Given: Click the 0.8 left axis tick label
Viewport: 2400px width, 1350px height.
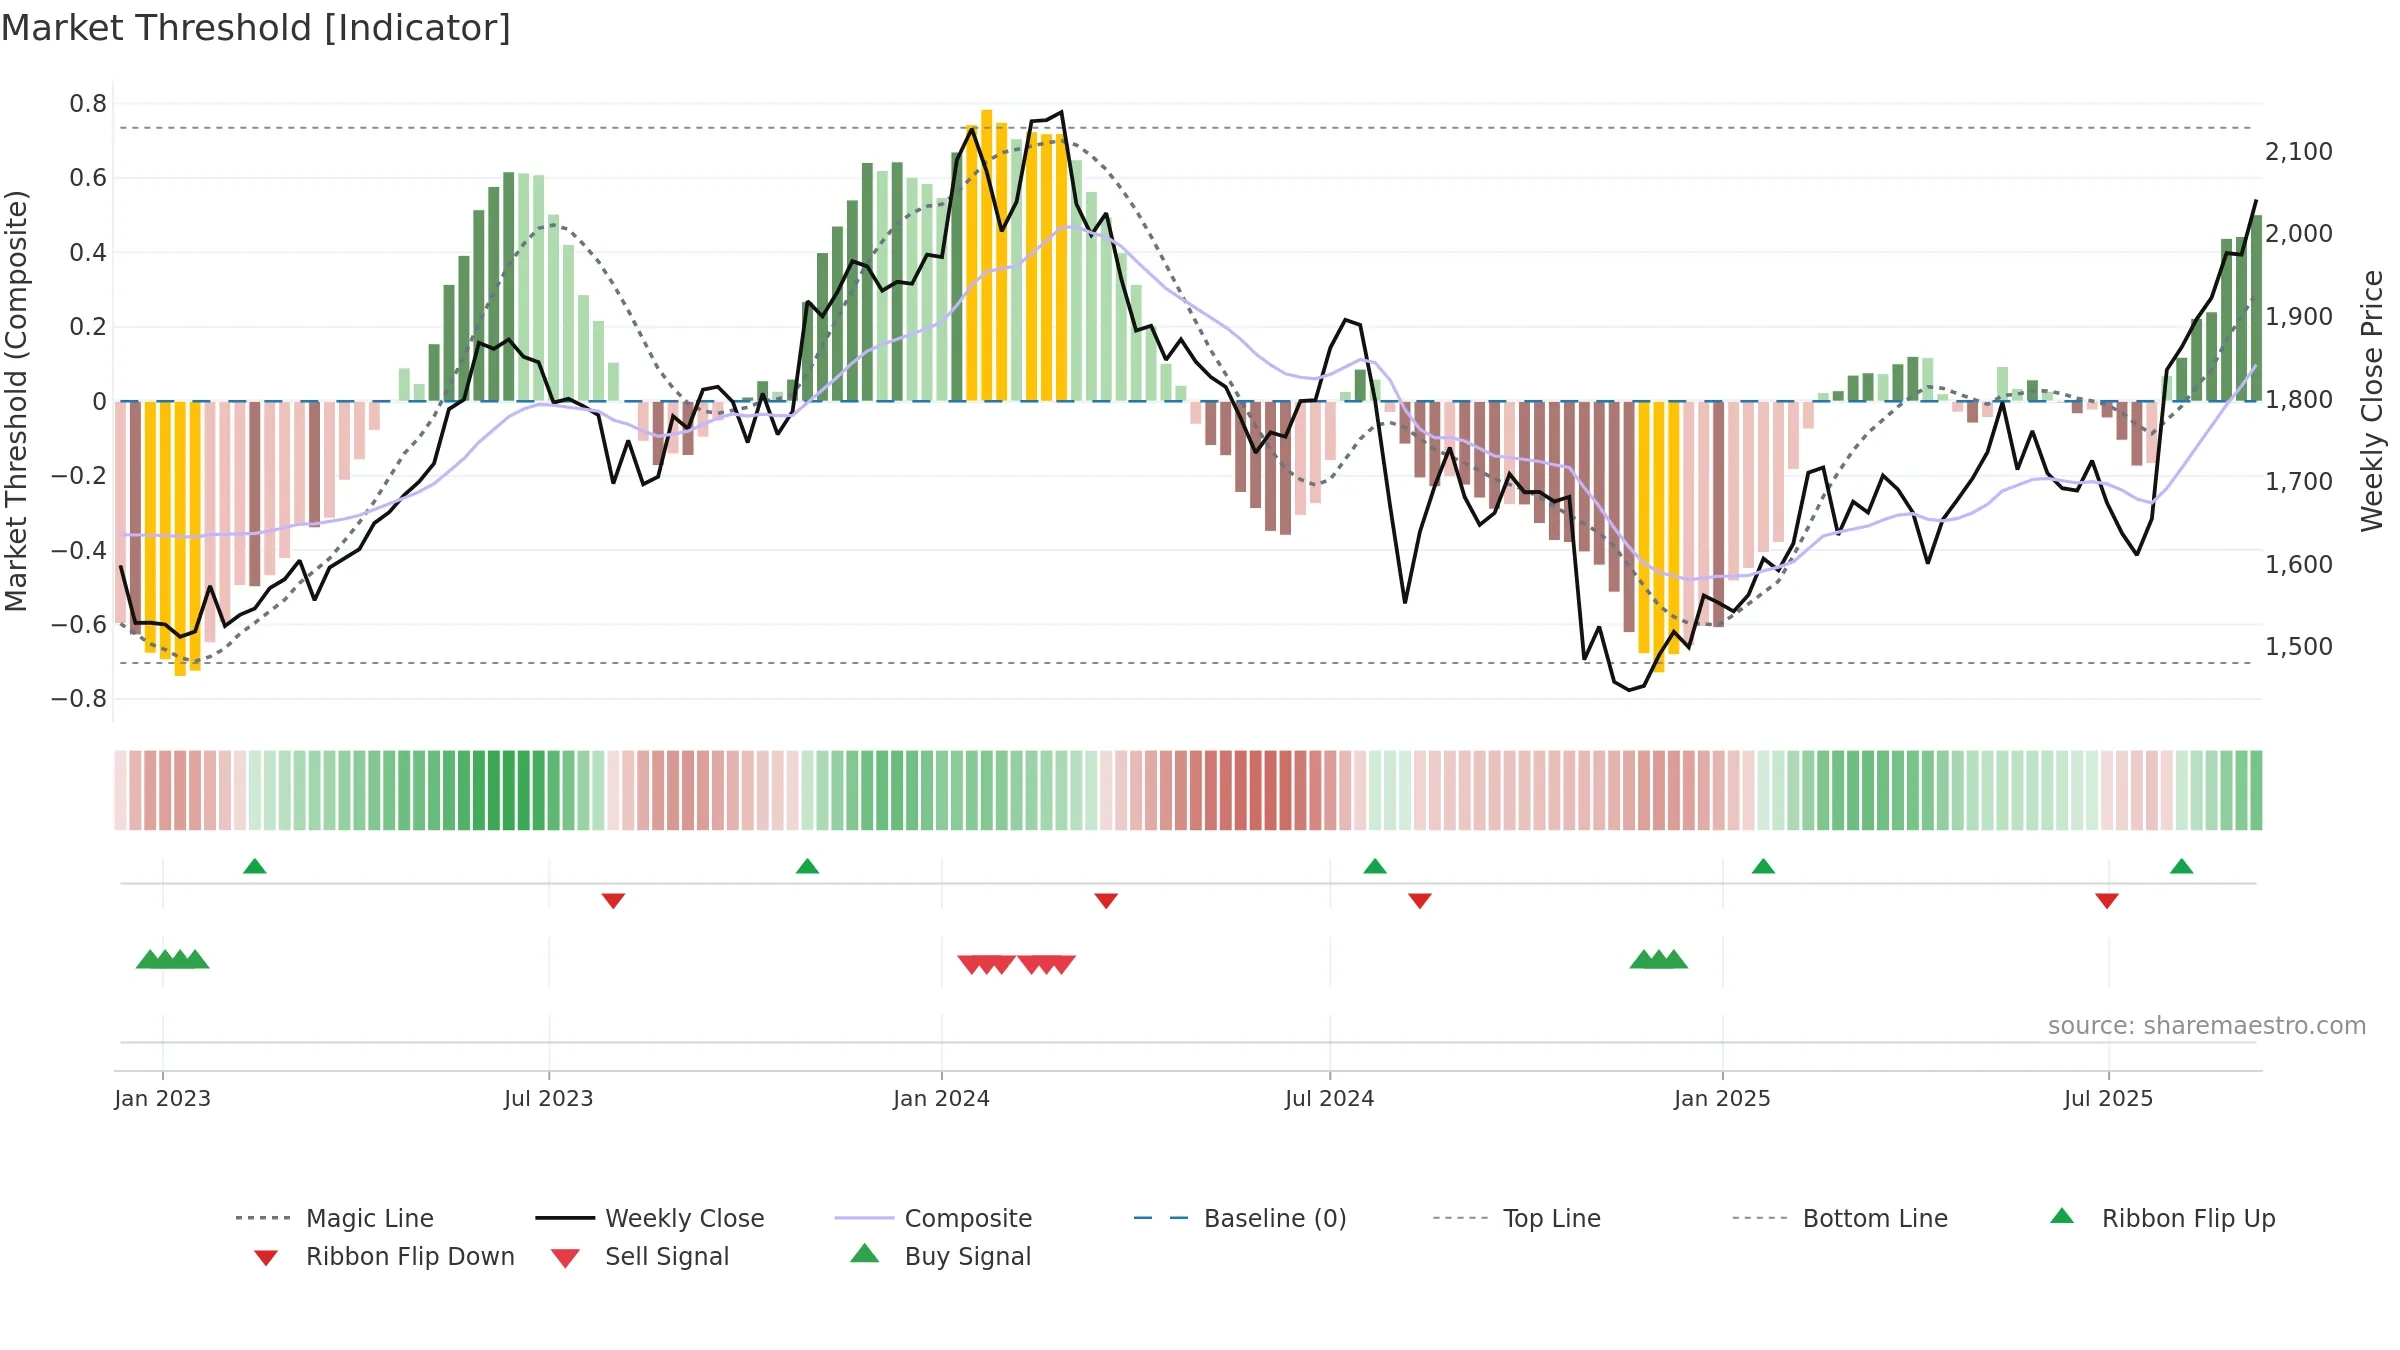Looking at the screenshot, I should [x=88, y=104].
